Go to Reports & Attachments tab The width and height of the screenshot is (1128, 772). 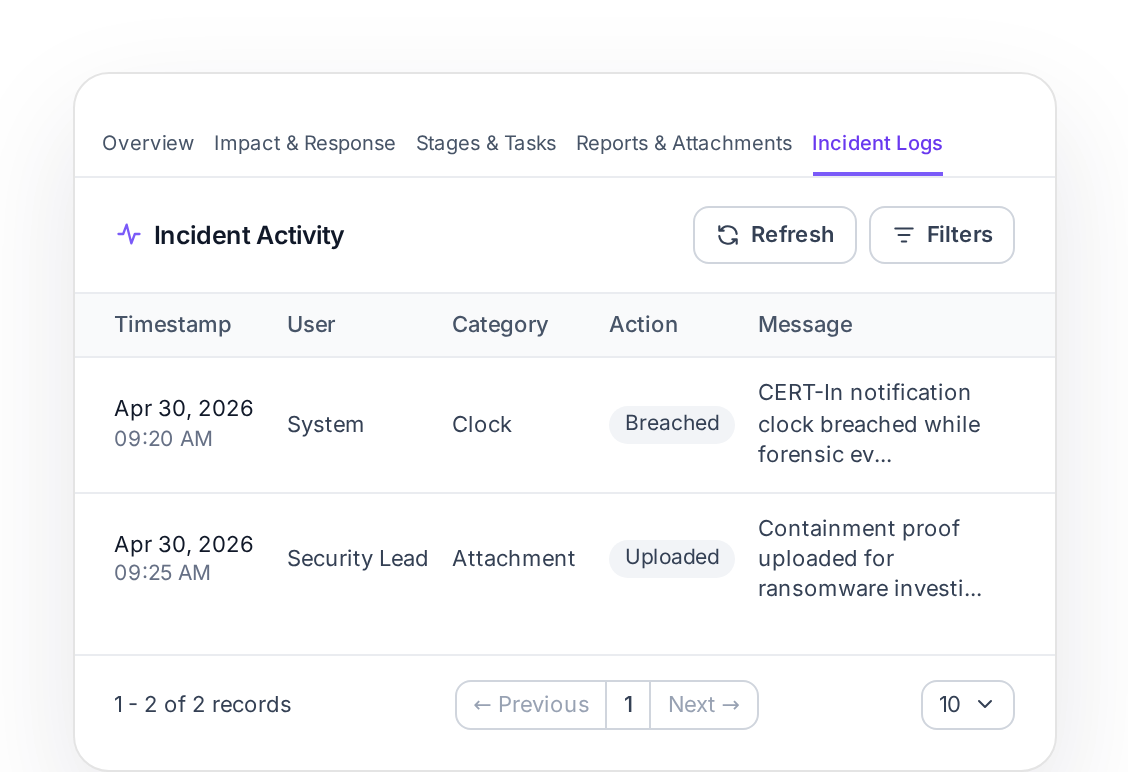[x=684, y=143]
